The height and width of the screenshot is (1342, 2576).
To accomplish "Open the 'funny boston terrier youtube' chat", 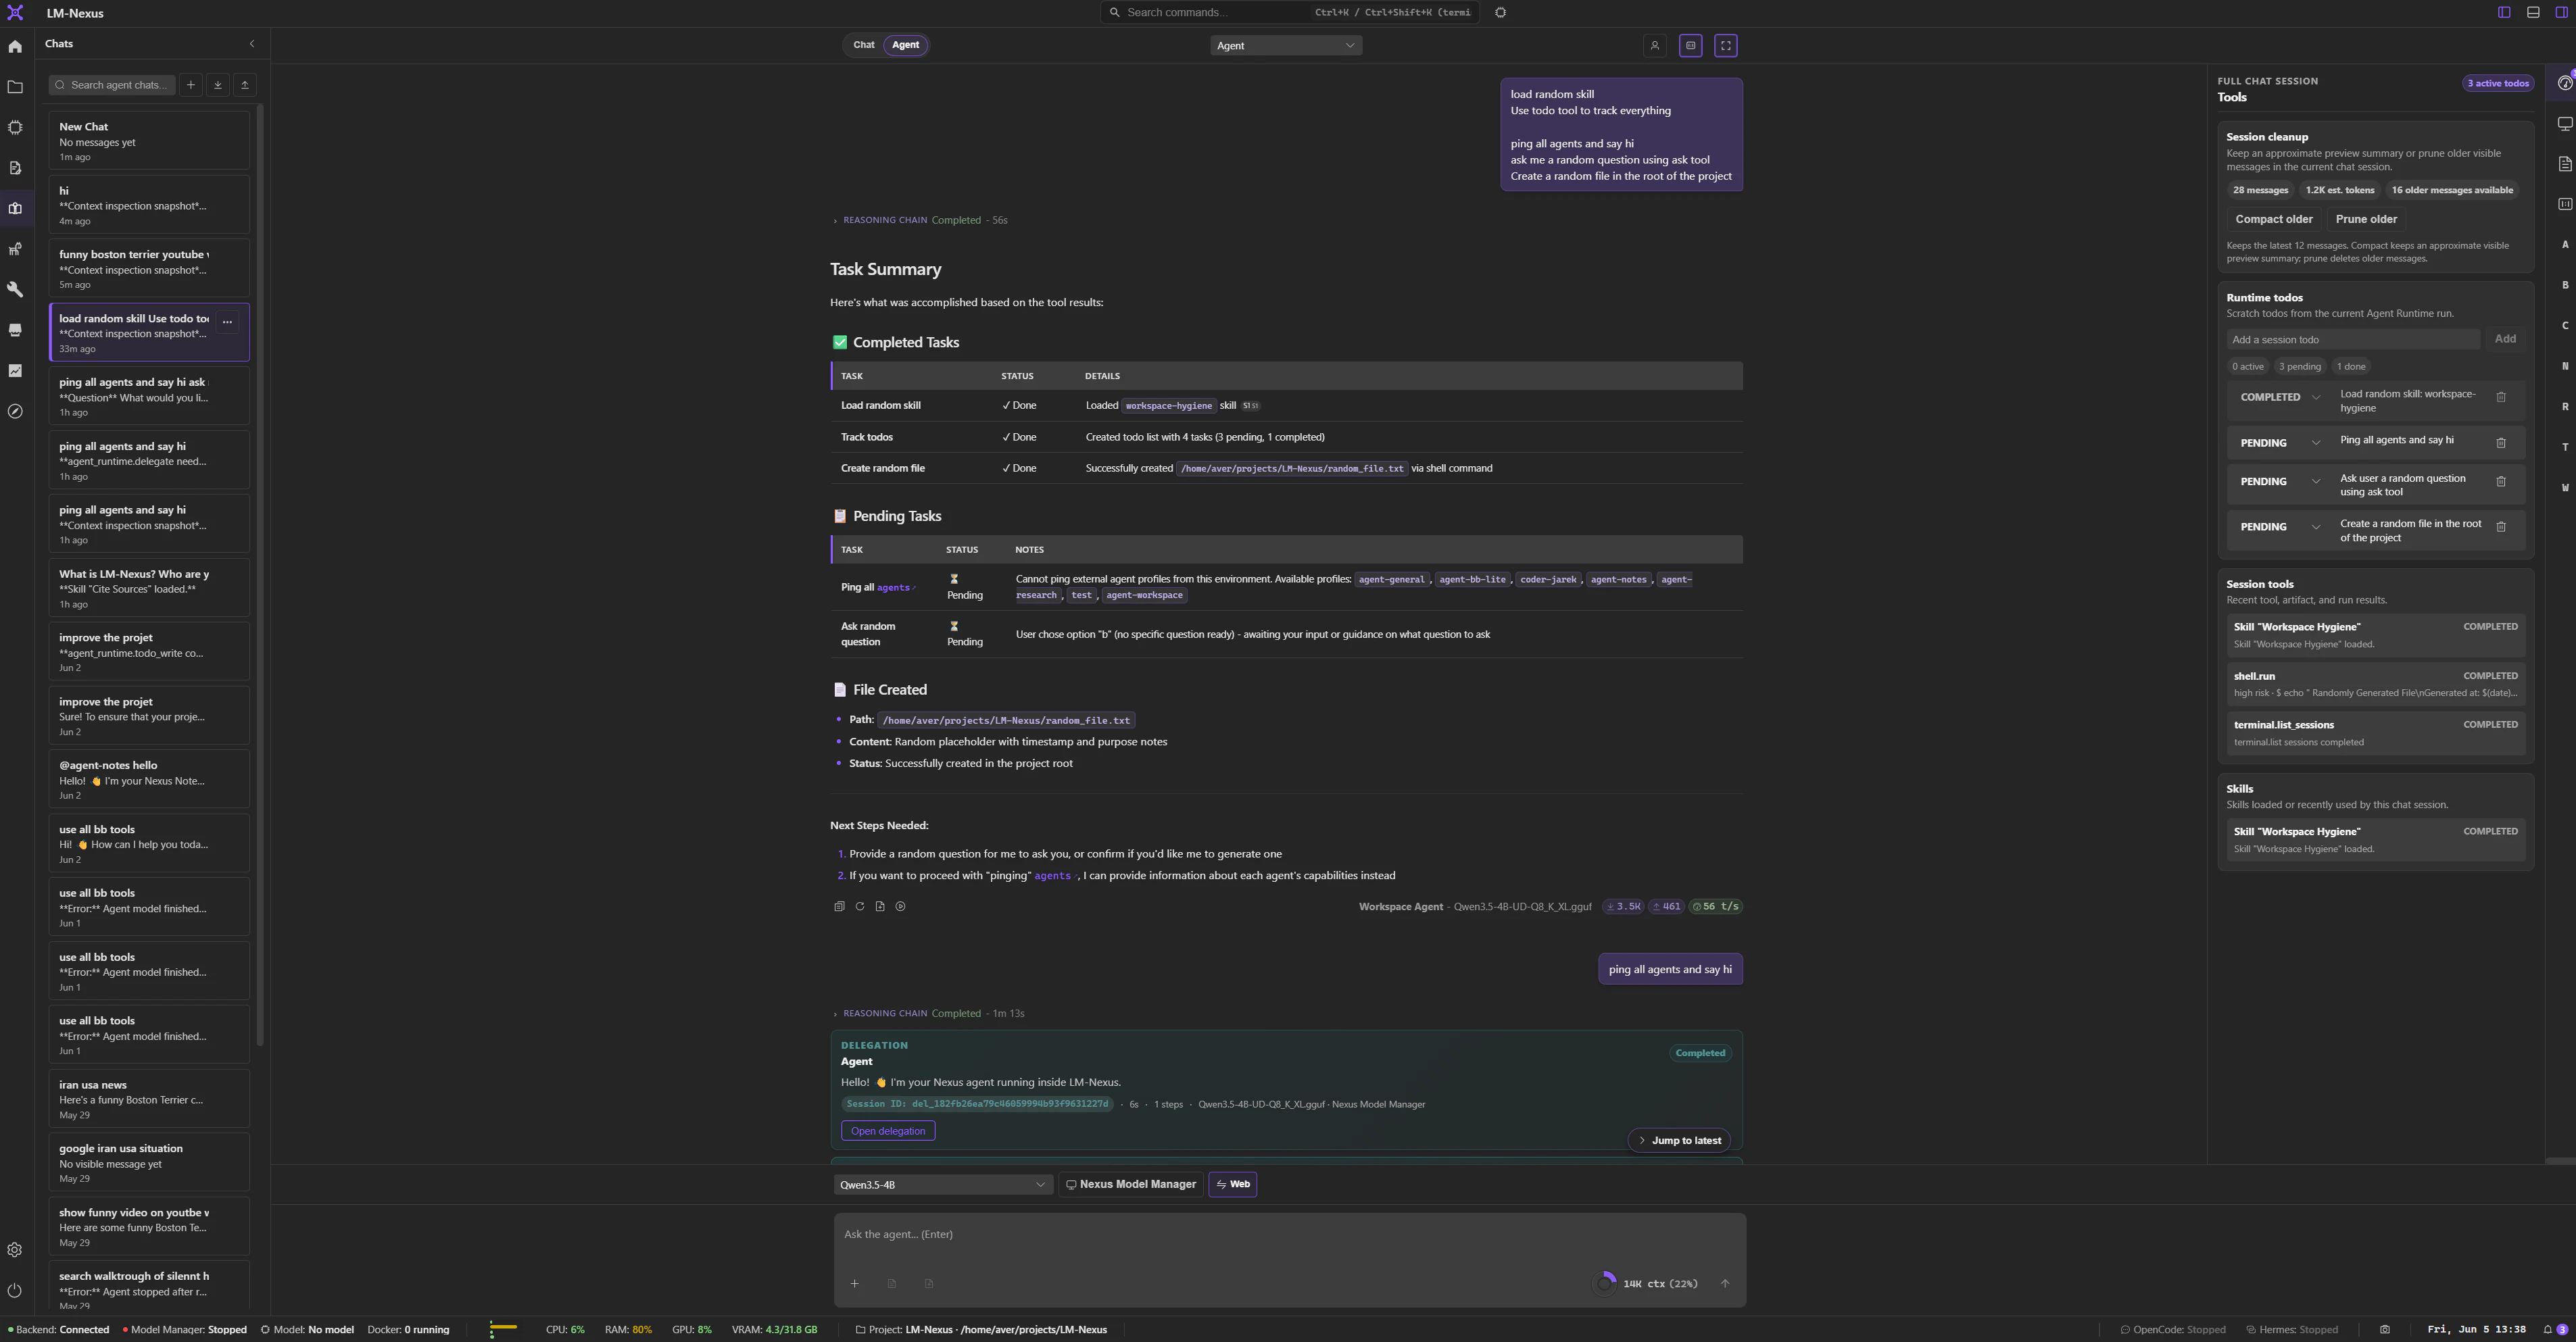I will point(149,269).
